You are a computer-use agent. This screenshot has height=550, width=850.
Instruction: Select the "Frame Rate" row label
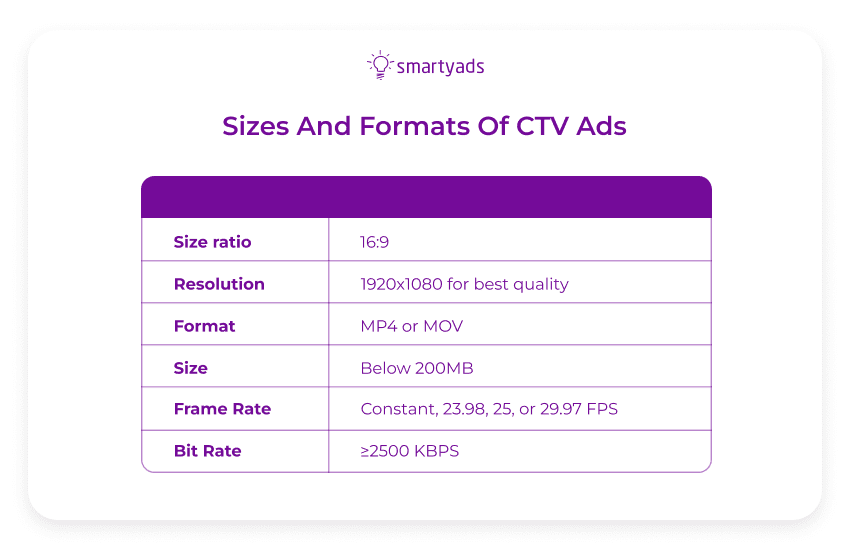click(x=222, y=409)
